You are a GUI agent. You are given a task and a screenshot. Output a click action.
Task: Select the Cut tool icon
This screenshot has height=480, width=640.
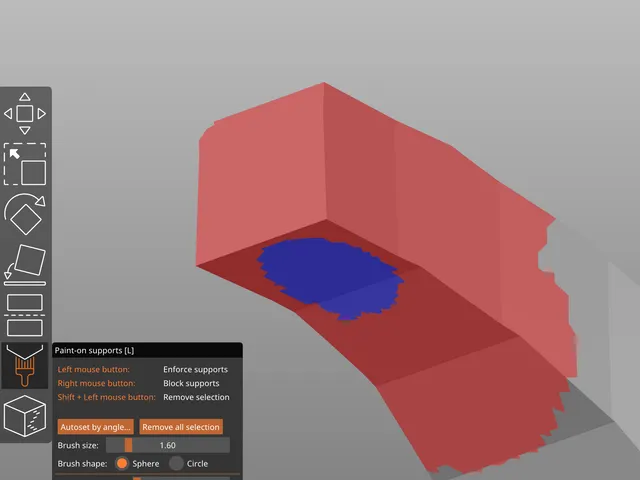click(x=24, y=315)
